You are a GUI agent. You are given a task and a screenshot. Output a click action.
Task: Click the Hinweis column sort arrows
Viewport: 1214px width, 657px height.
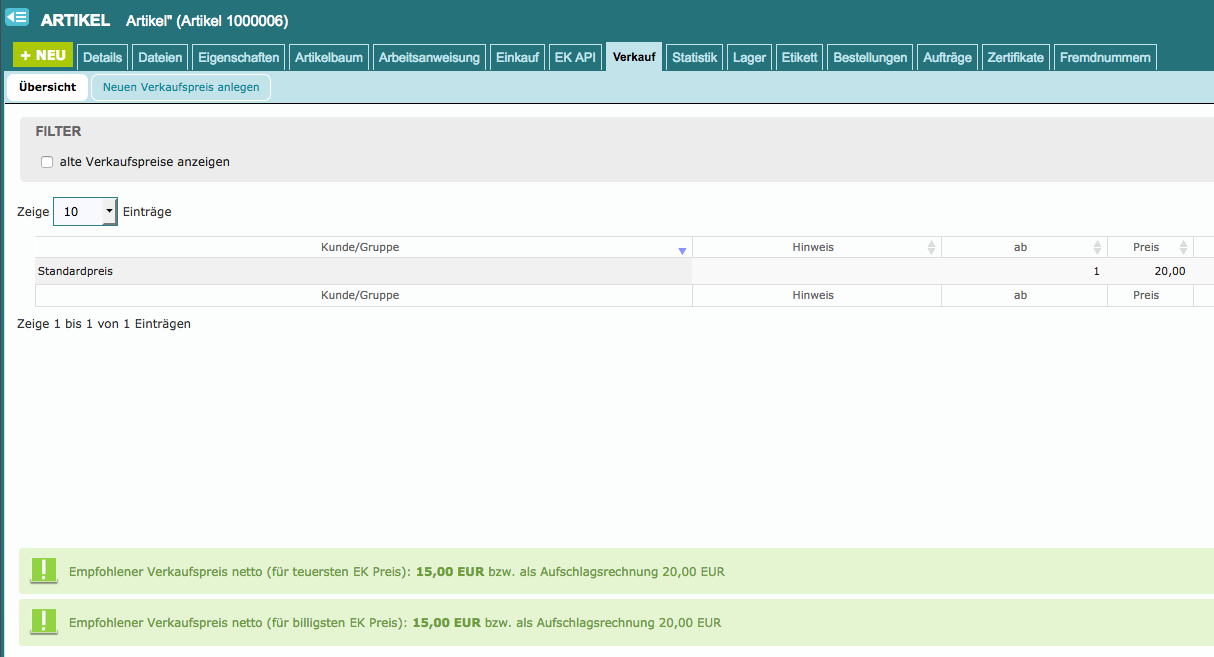[931, 248]
